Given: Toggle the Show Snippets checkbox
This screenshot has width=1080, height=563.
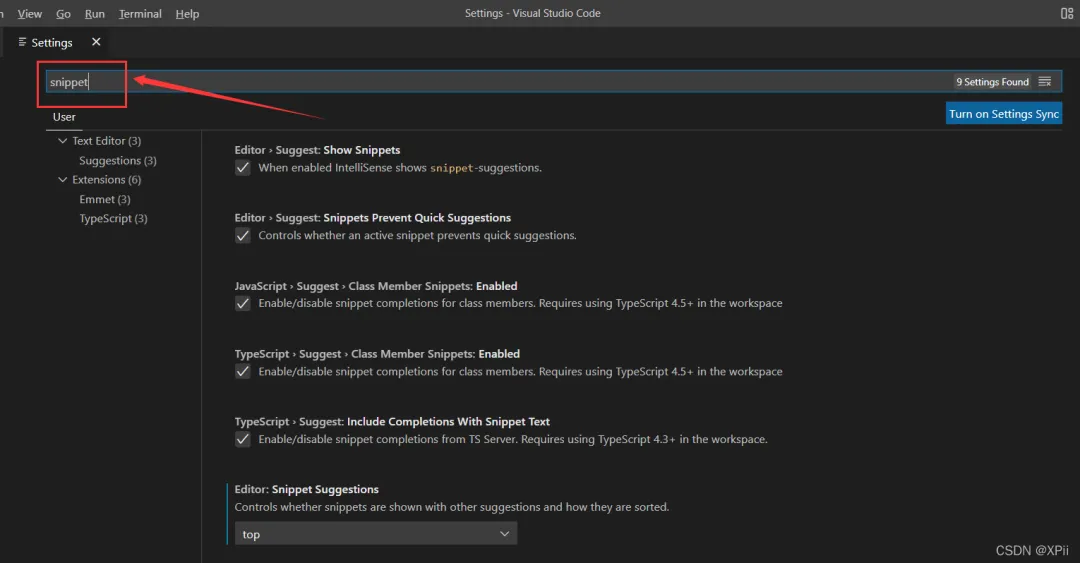Looking at the screenshot, I should [242, 167].
